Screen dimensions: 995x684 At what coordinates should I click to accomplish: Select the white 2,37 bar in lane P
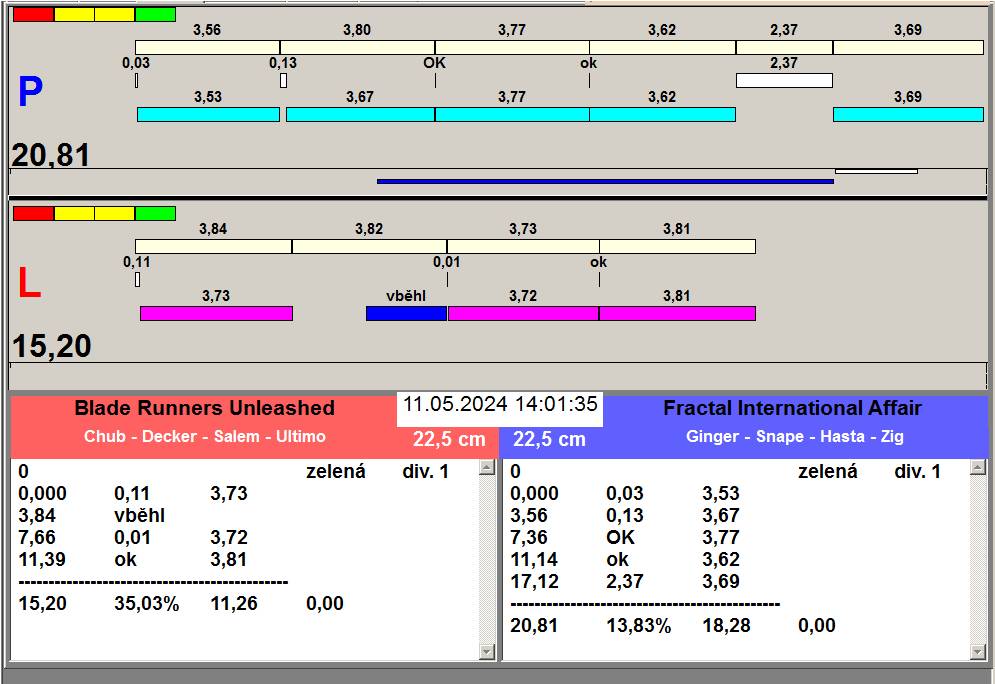pos(784,81)
